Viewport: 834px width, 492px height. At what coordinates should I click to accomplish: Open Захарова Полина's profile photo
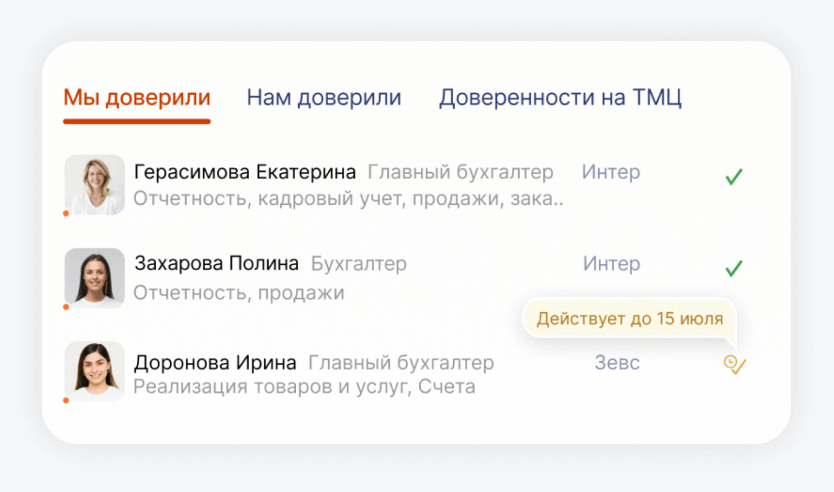pyautogui.click(x=94, y=277)
